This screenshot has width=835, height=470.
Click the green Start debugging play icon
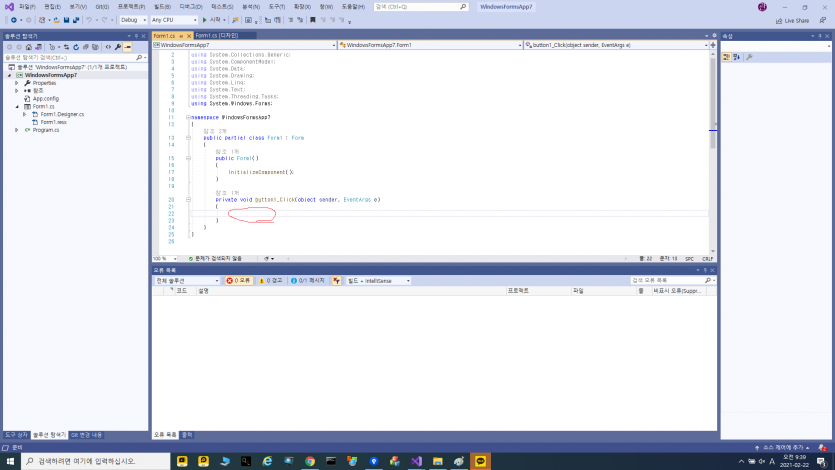[204, 20]
